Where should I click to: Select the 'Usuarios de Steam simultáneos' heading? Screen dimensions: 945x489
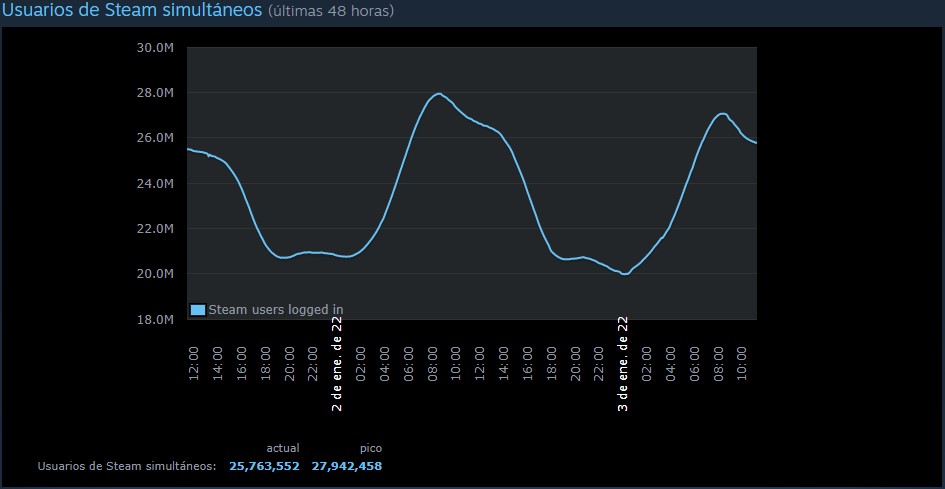point(132,10)
